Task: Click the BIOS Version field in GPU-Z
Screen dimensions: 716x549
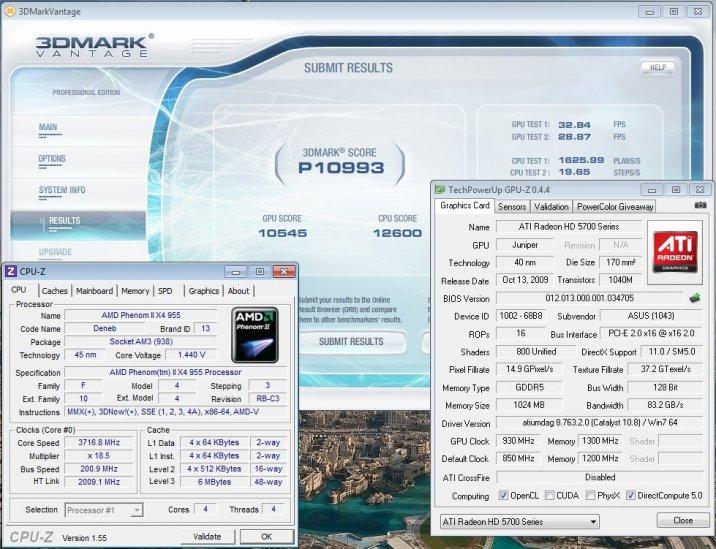Action: (590, 298)
